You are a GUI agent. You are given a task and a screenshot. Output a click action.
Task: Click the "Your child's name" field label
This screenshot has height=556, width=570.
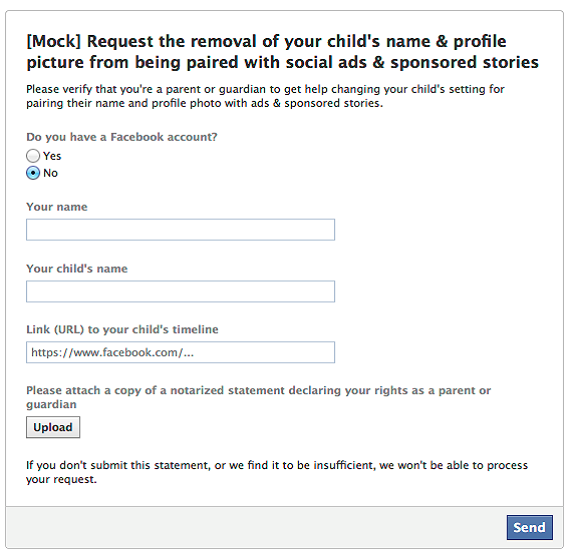coord(77,269)
